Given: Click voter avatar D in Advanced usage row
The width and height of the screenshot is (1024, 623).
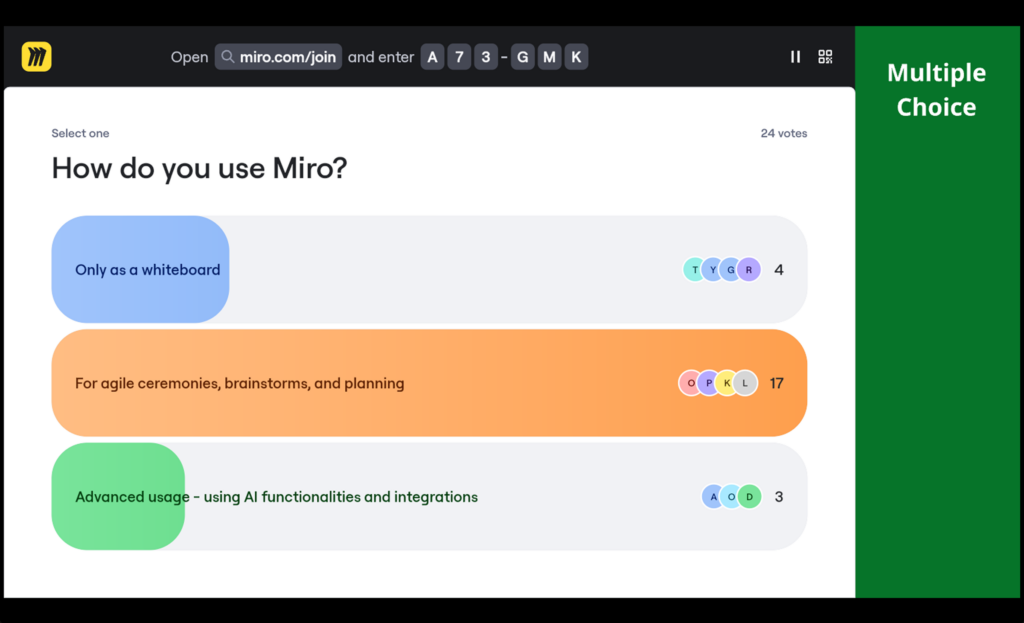Looking at the screenshot, I should (x=749, y=497).
